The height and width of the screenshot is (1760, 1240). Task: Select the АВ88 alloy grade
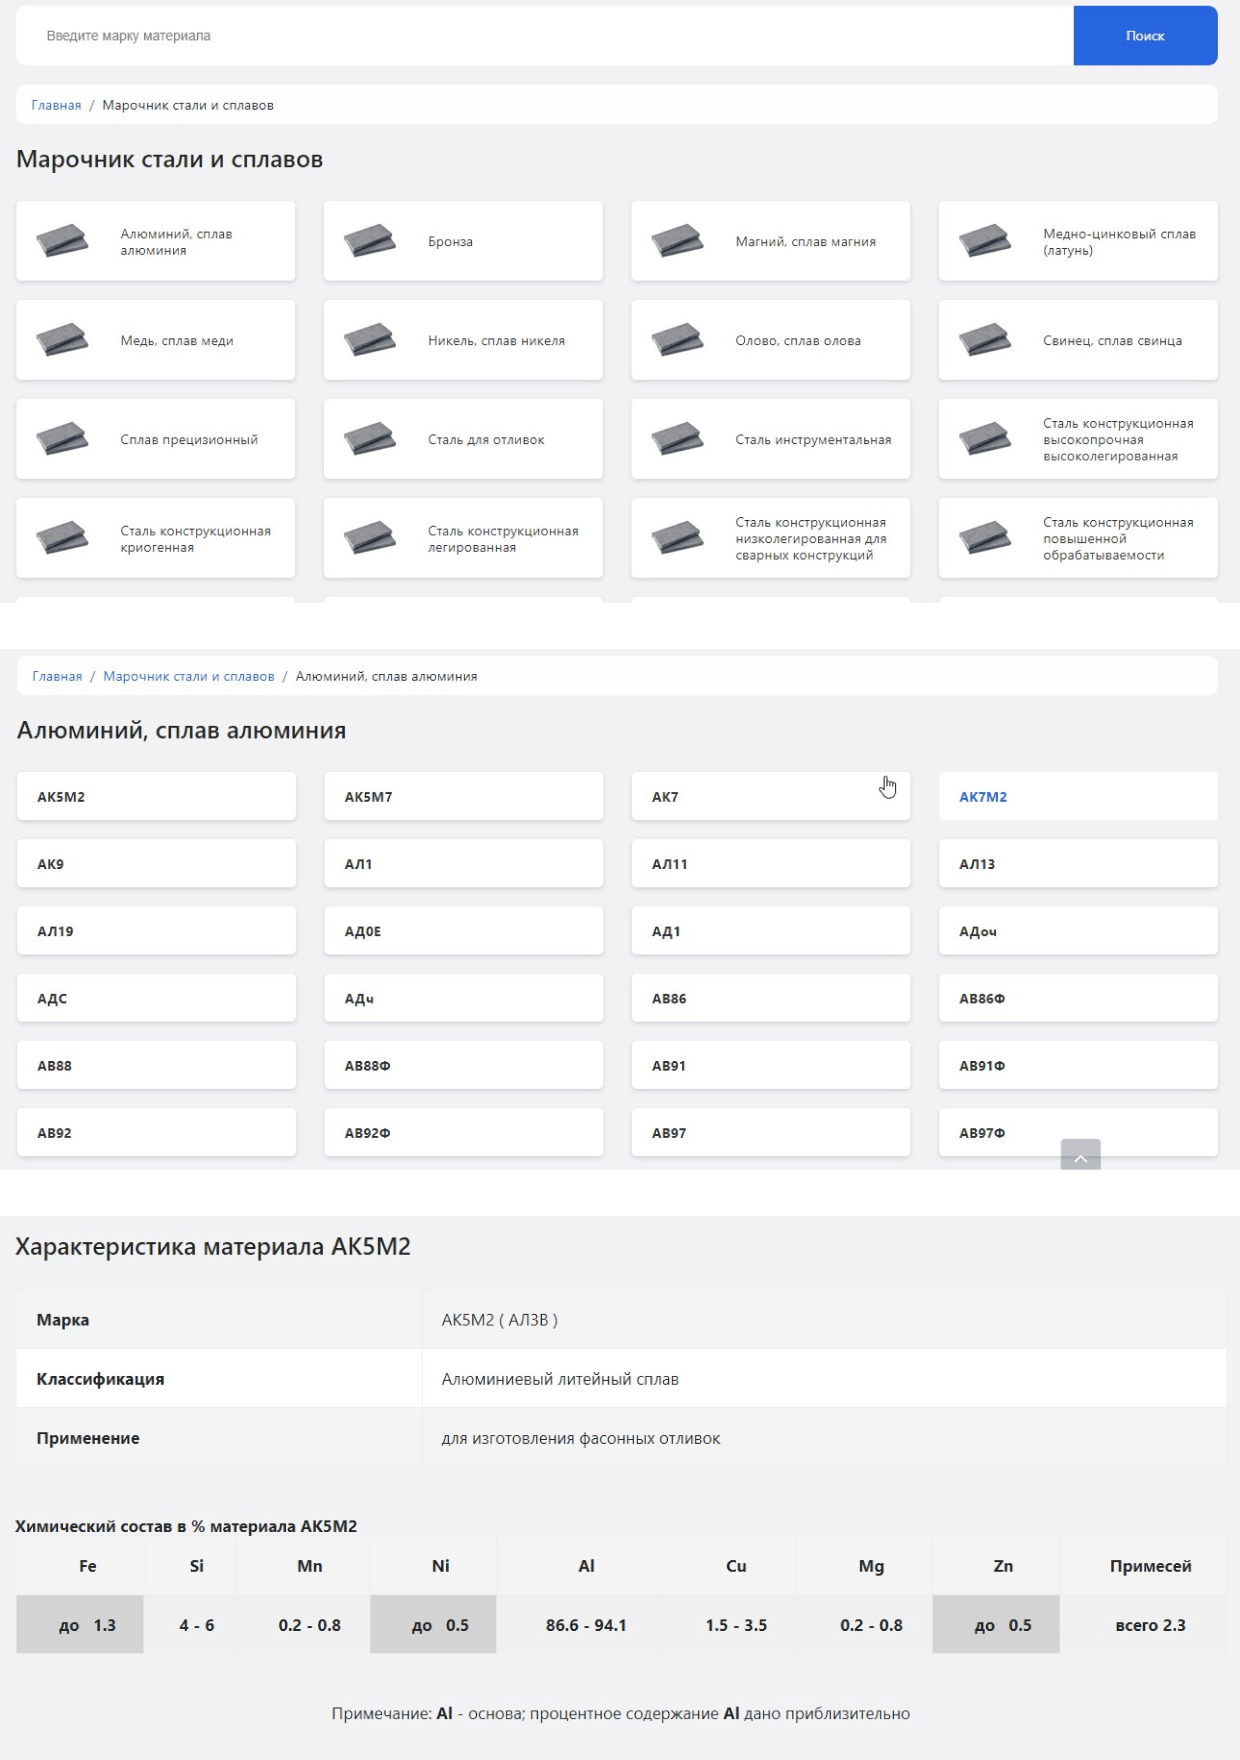[x=156, y=1065]
